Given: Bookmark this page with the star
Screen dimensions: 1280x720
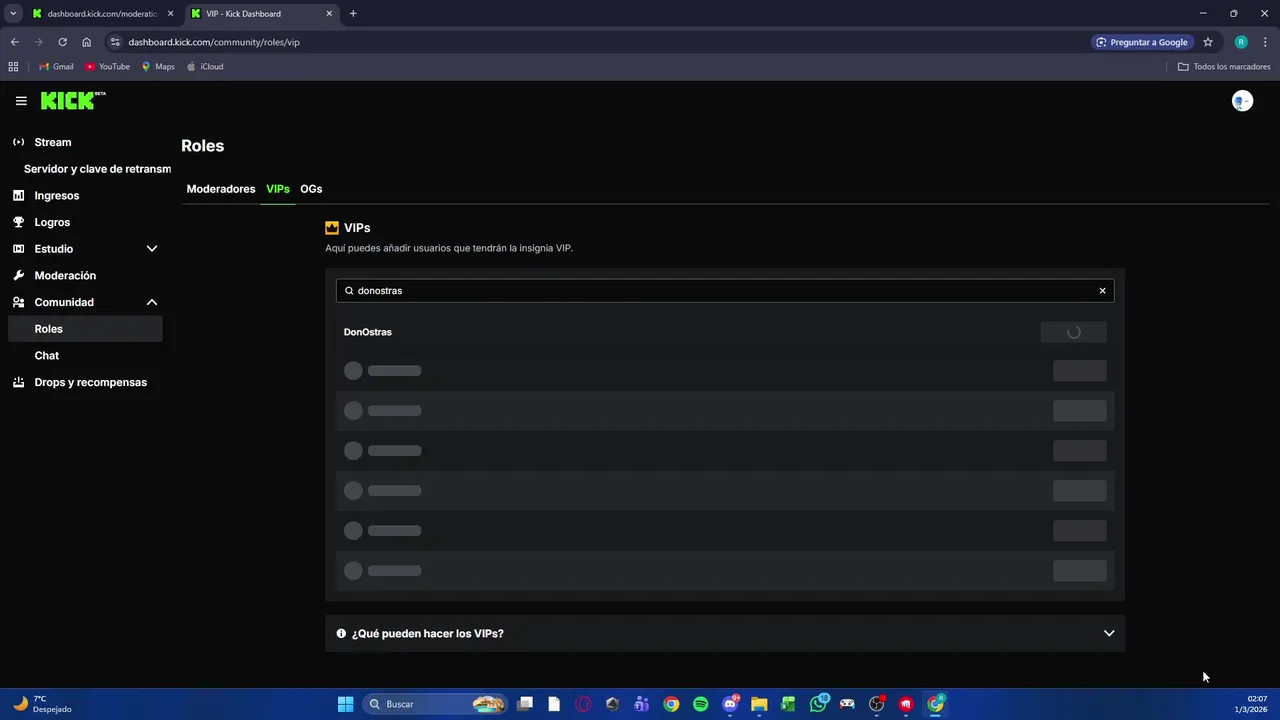Looking at the screenshot, I should (1208, 42).
